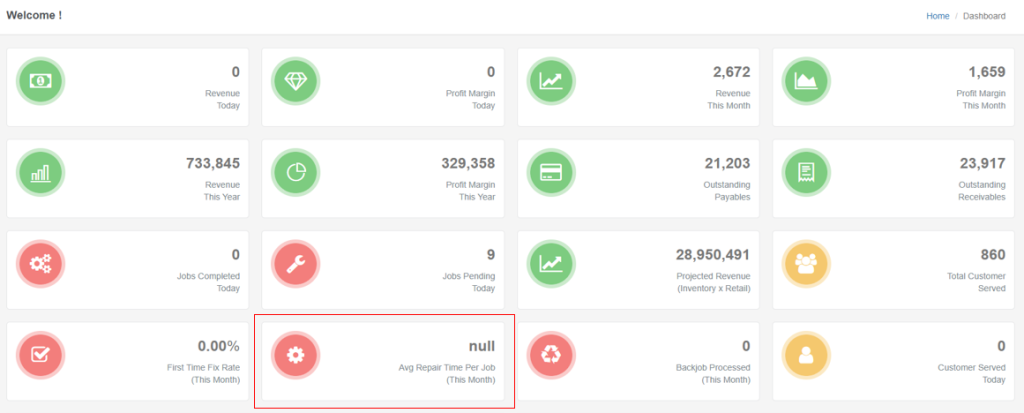Click the Revenue This Year bar chart icon

[x=41, y=173]
